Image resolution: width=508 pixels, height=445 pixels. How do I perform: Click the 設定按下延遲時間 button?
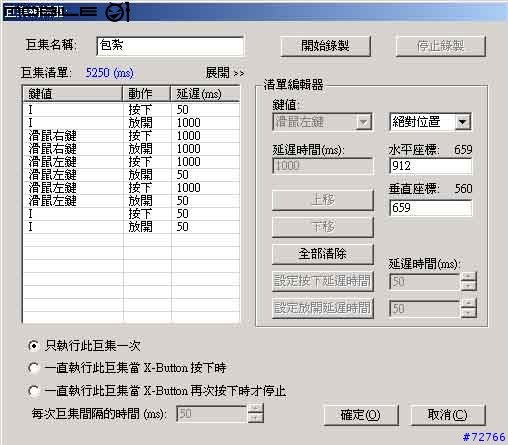323,281
